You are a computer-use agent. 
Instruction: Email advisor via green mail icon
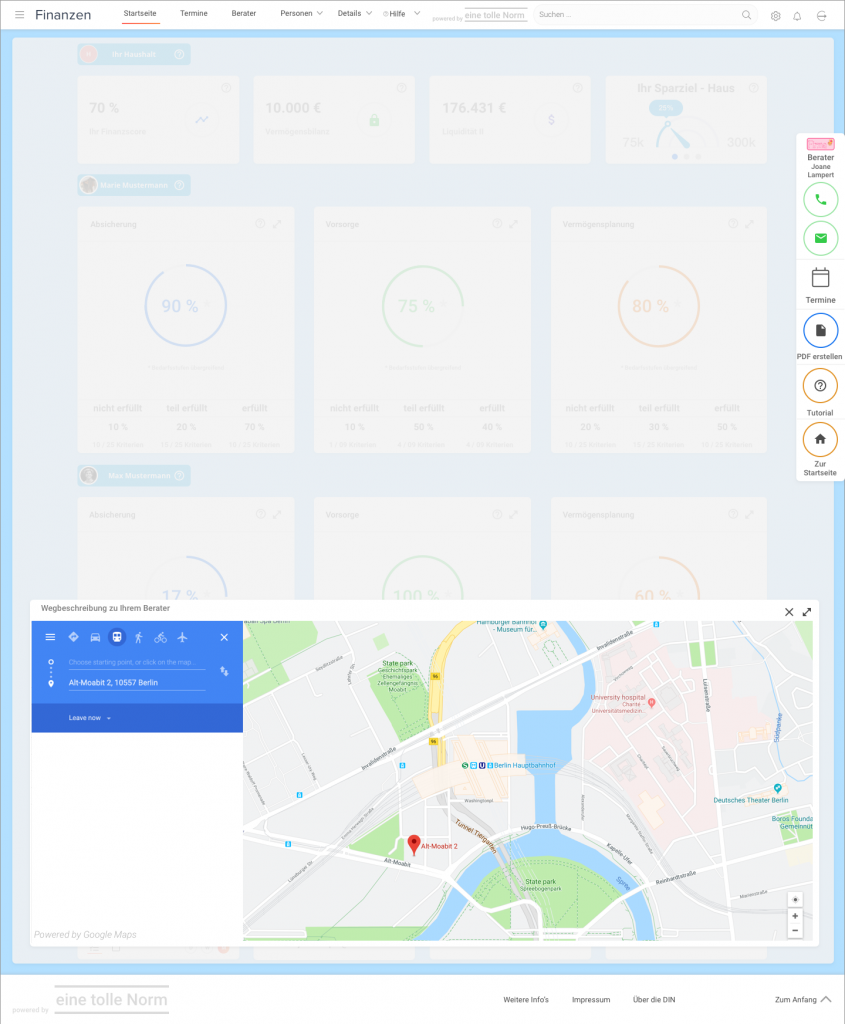click(820, 238)
